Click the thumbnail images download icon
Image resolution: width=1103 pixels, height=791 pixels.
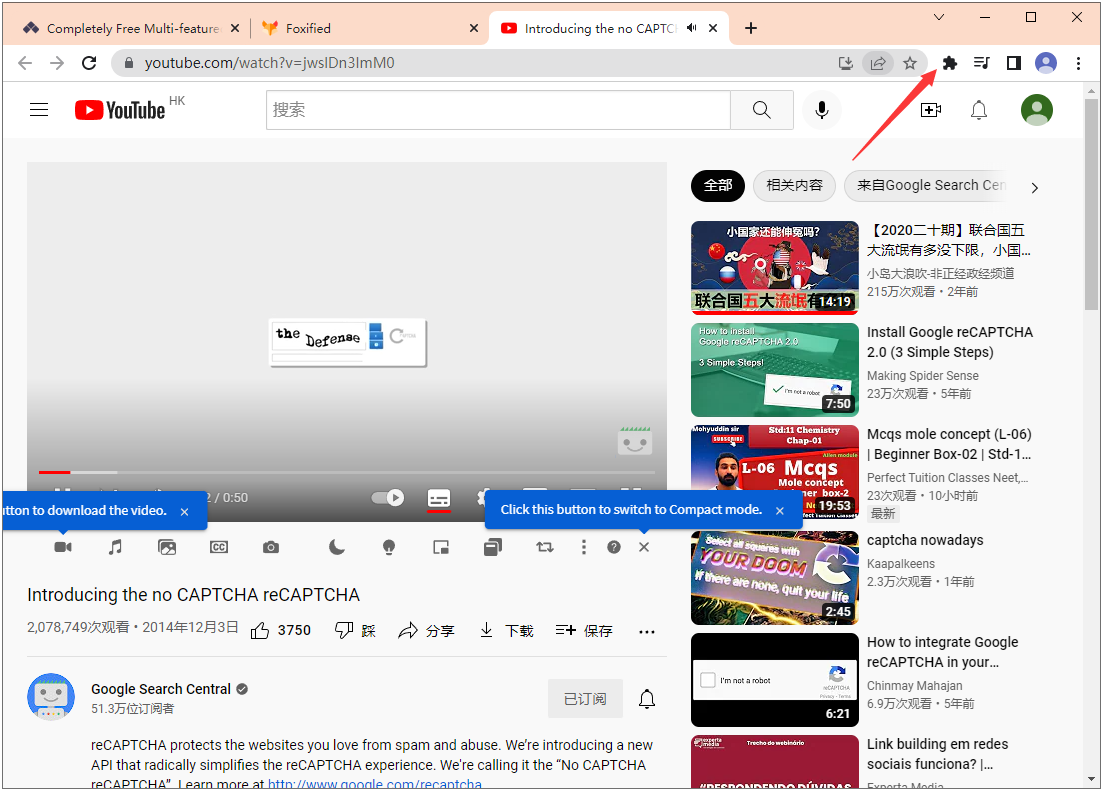tap(167, 547)
